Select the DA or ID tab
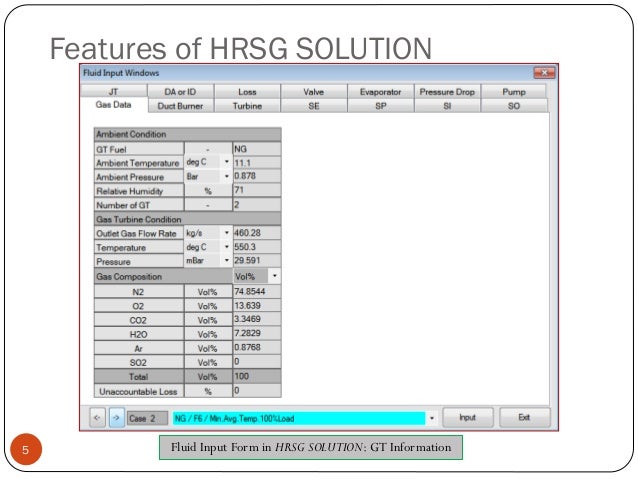The width and height of the screenshot is (638, 479). coord(180,92)
